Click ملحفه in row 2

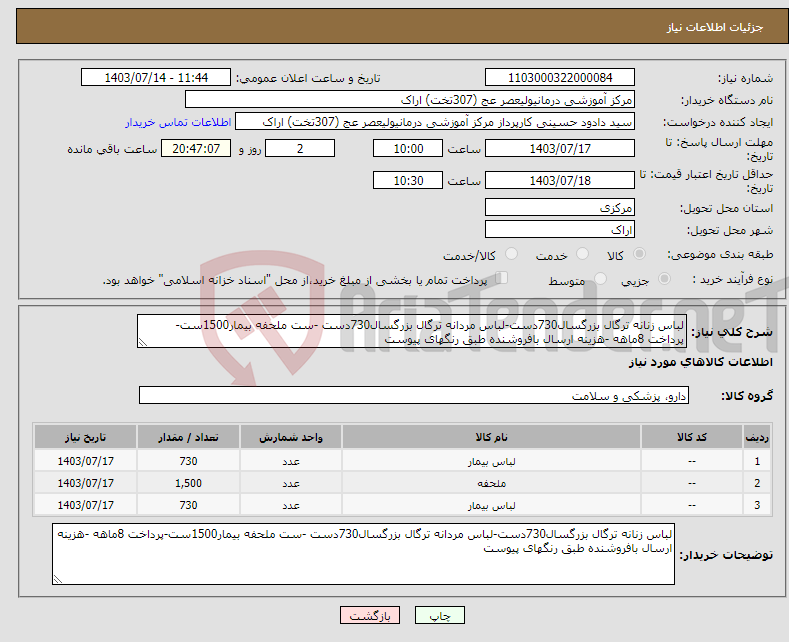pos(491,484)
